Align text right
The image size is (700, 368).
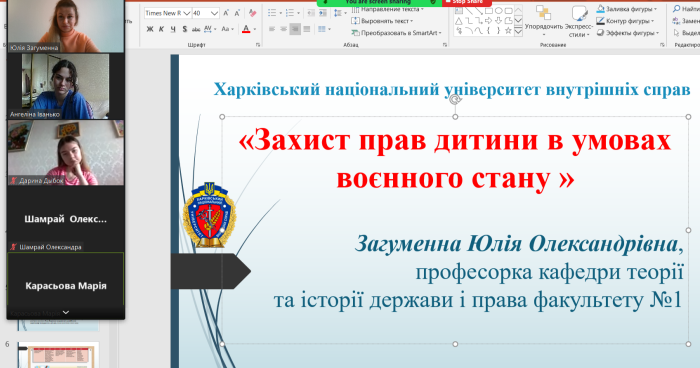[295, 29]
